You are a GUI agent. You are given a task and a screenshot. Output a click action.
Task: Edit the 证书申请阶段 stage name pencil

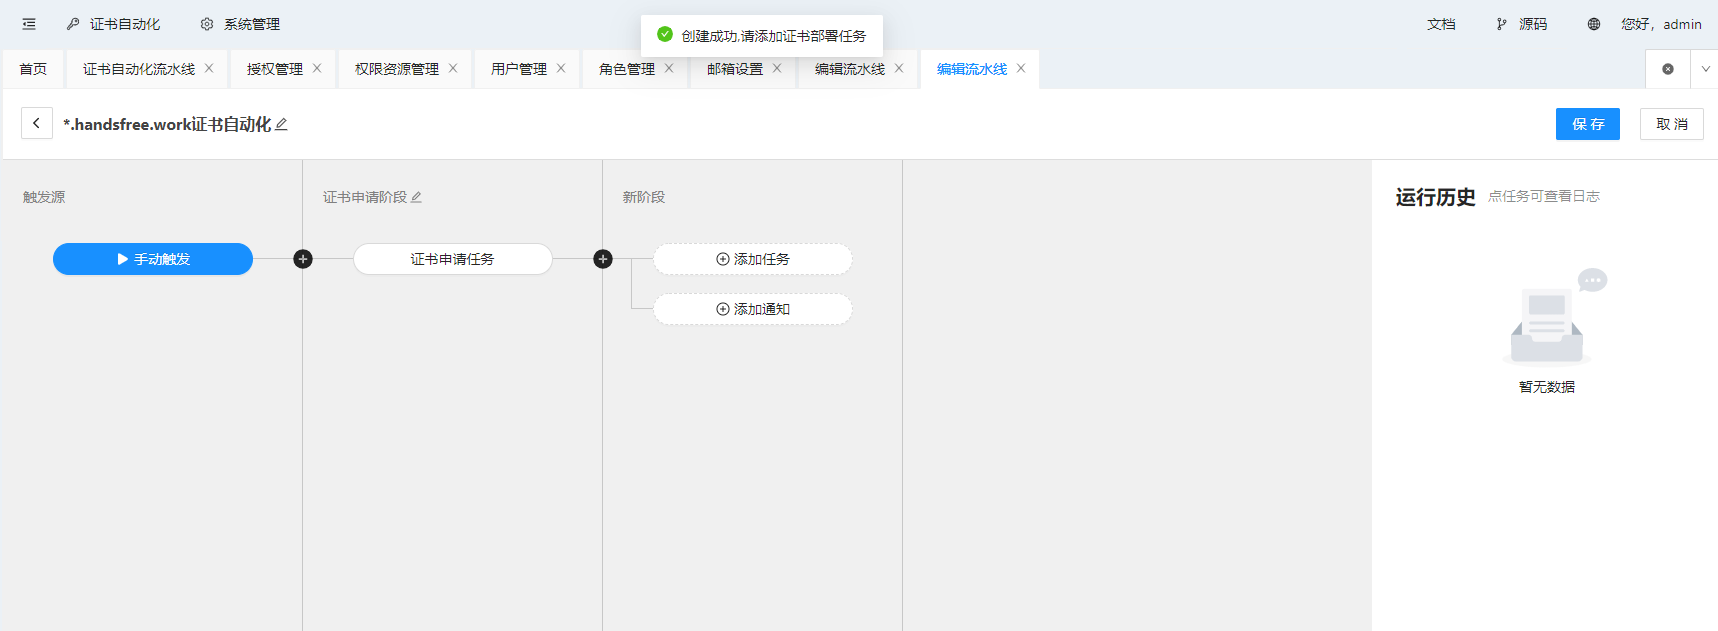[416, 198]
